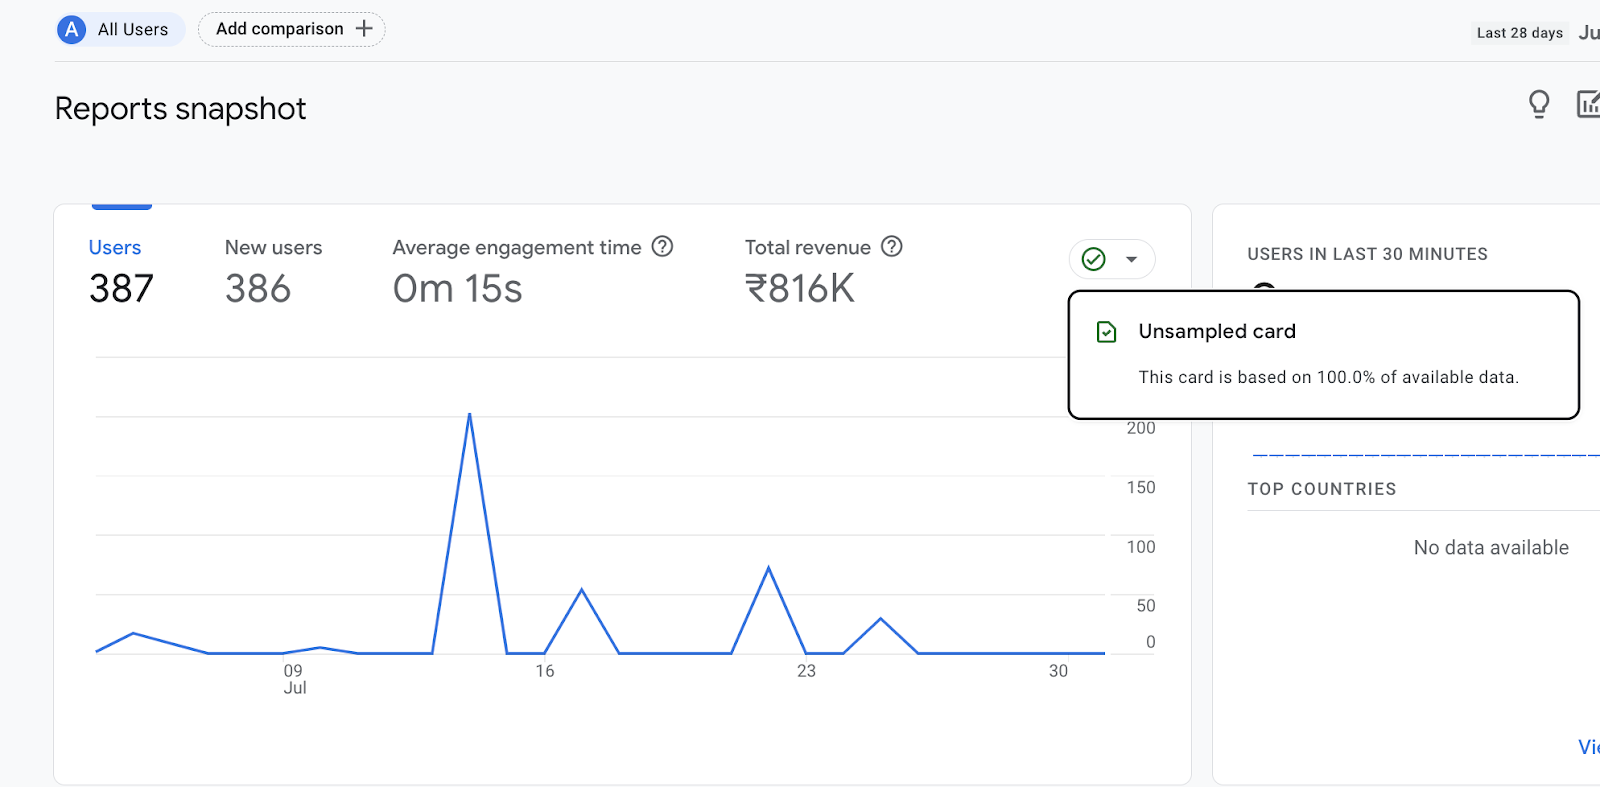Click the green data quality check icon
Viewport: 1600px width, 787px height.
point(1094,259)
